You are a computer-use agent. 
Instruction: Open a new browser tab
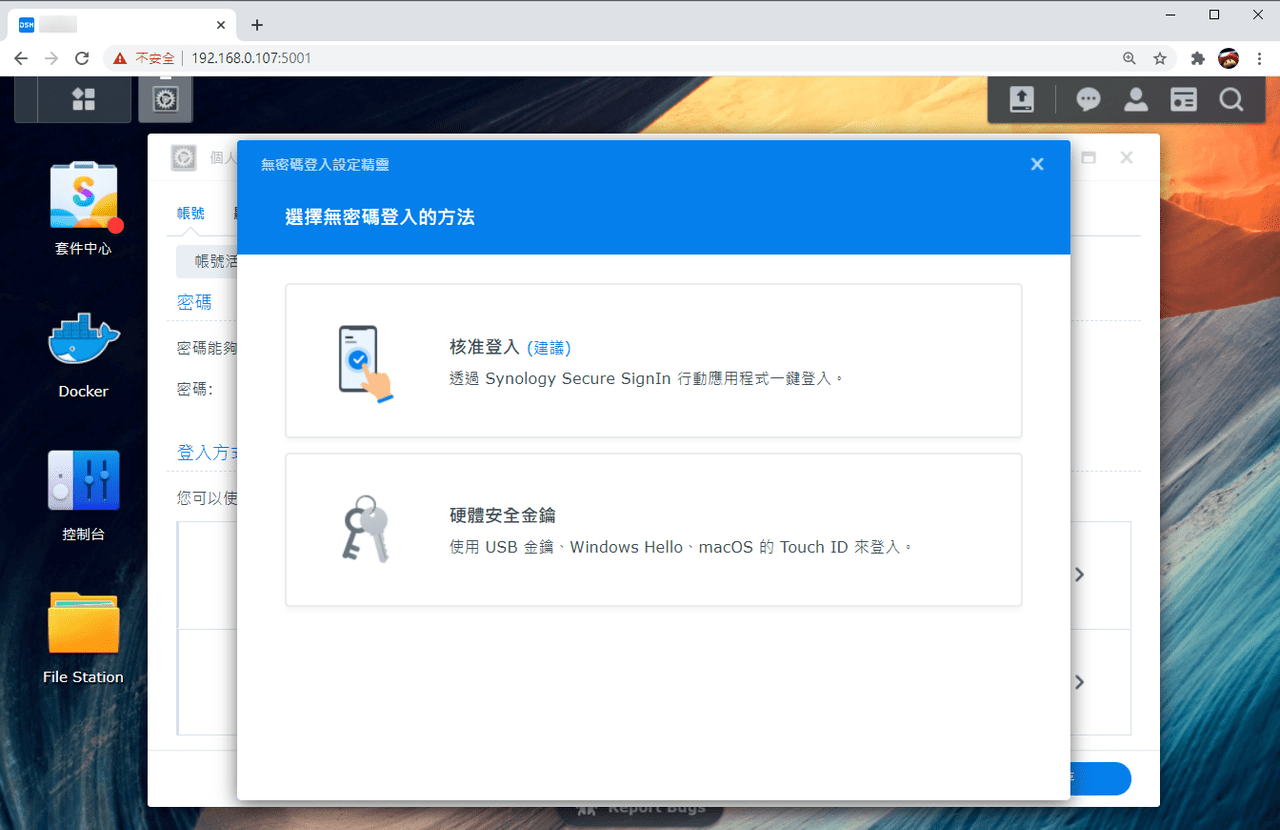click(x=257, y=25)
